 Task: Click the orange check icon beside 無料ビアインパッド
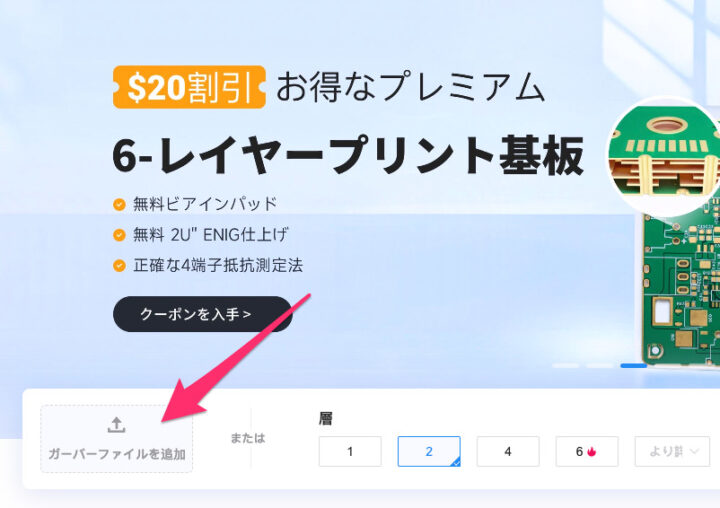tap(119, 204)
